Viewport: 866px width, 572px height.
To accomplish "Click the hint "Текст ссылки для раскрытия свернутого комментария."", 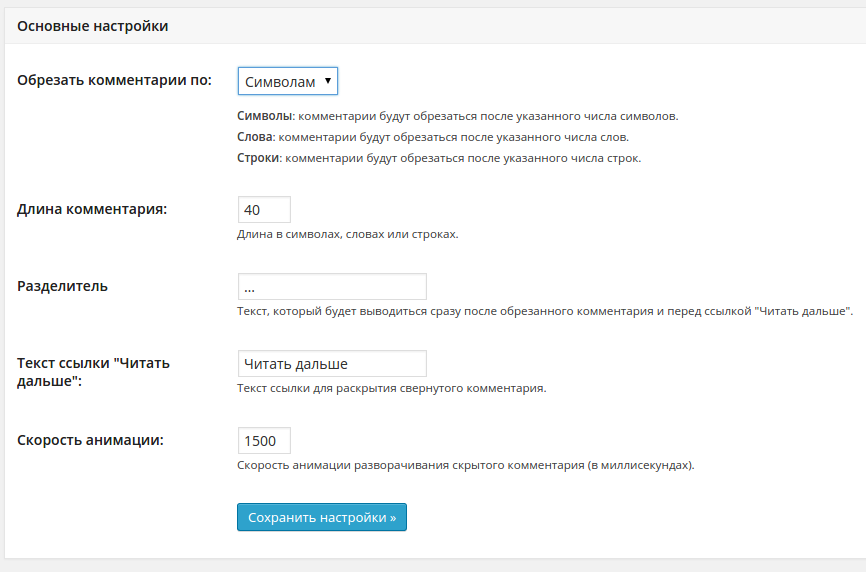I will point(391,388).
